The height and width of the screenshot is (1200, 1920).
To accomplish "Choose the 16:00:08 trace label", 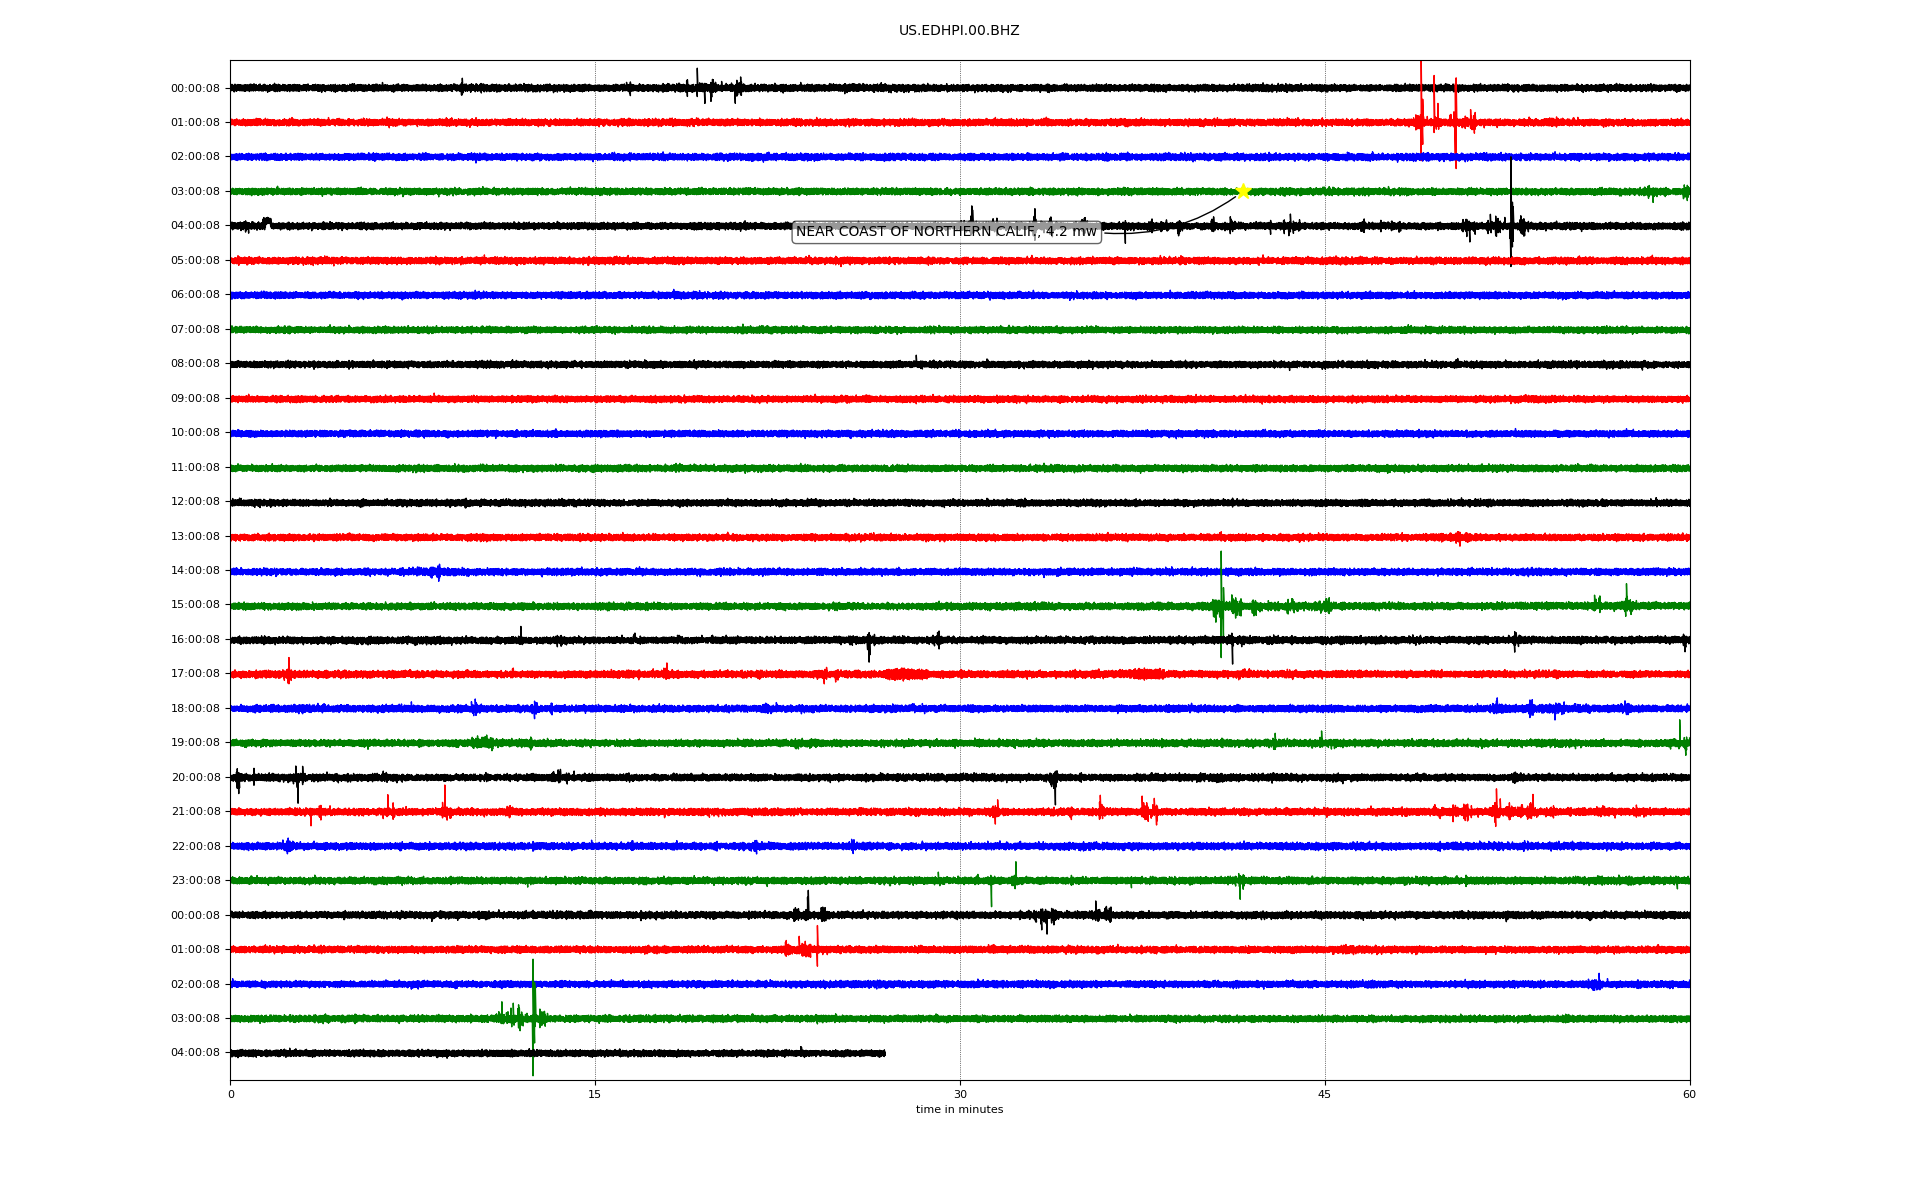I will click(195, 640).
